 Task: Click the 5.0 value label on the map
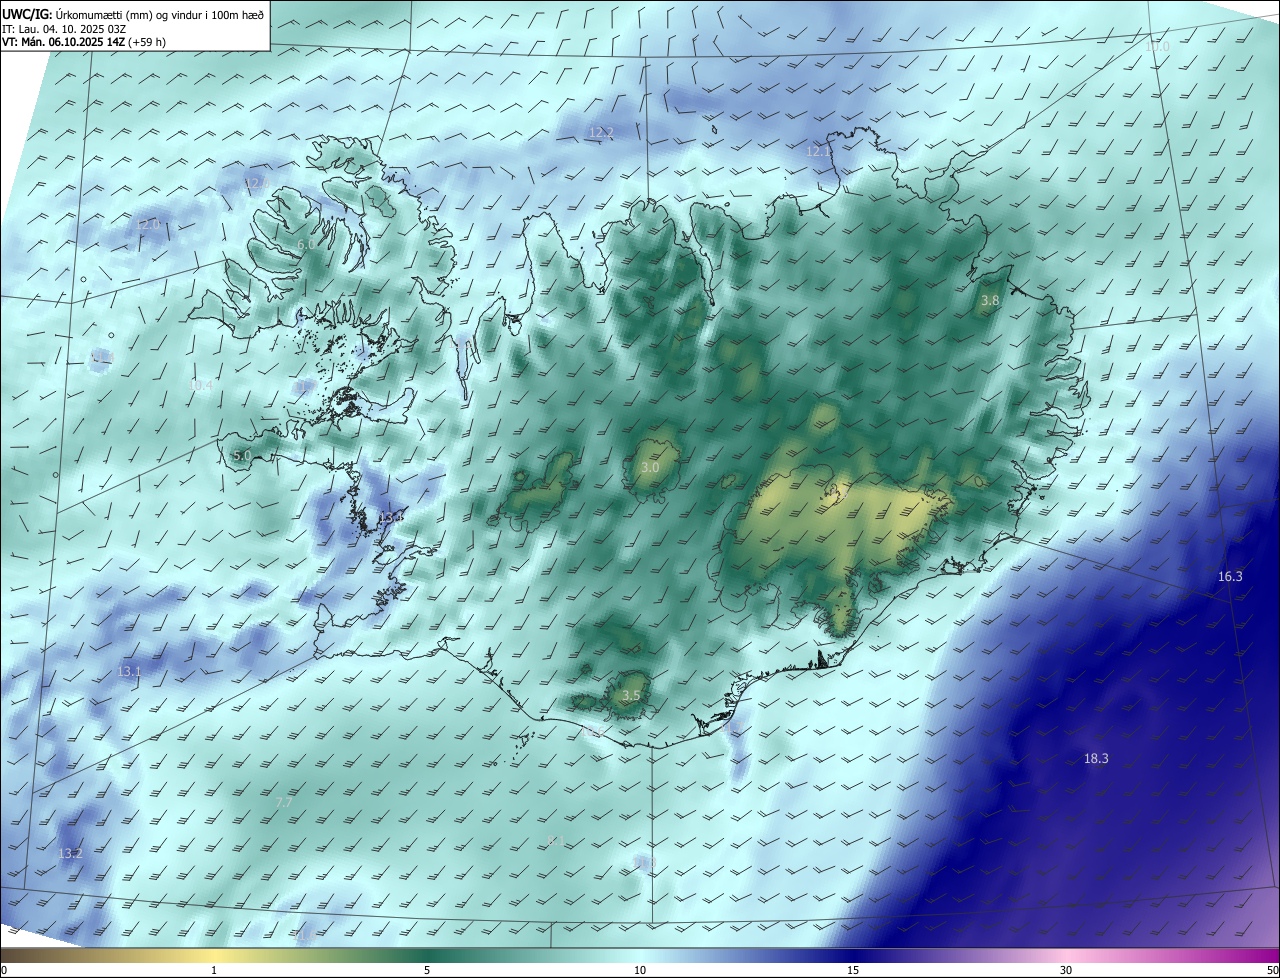[241, 455]
